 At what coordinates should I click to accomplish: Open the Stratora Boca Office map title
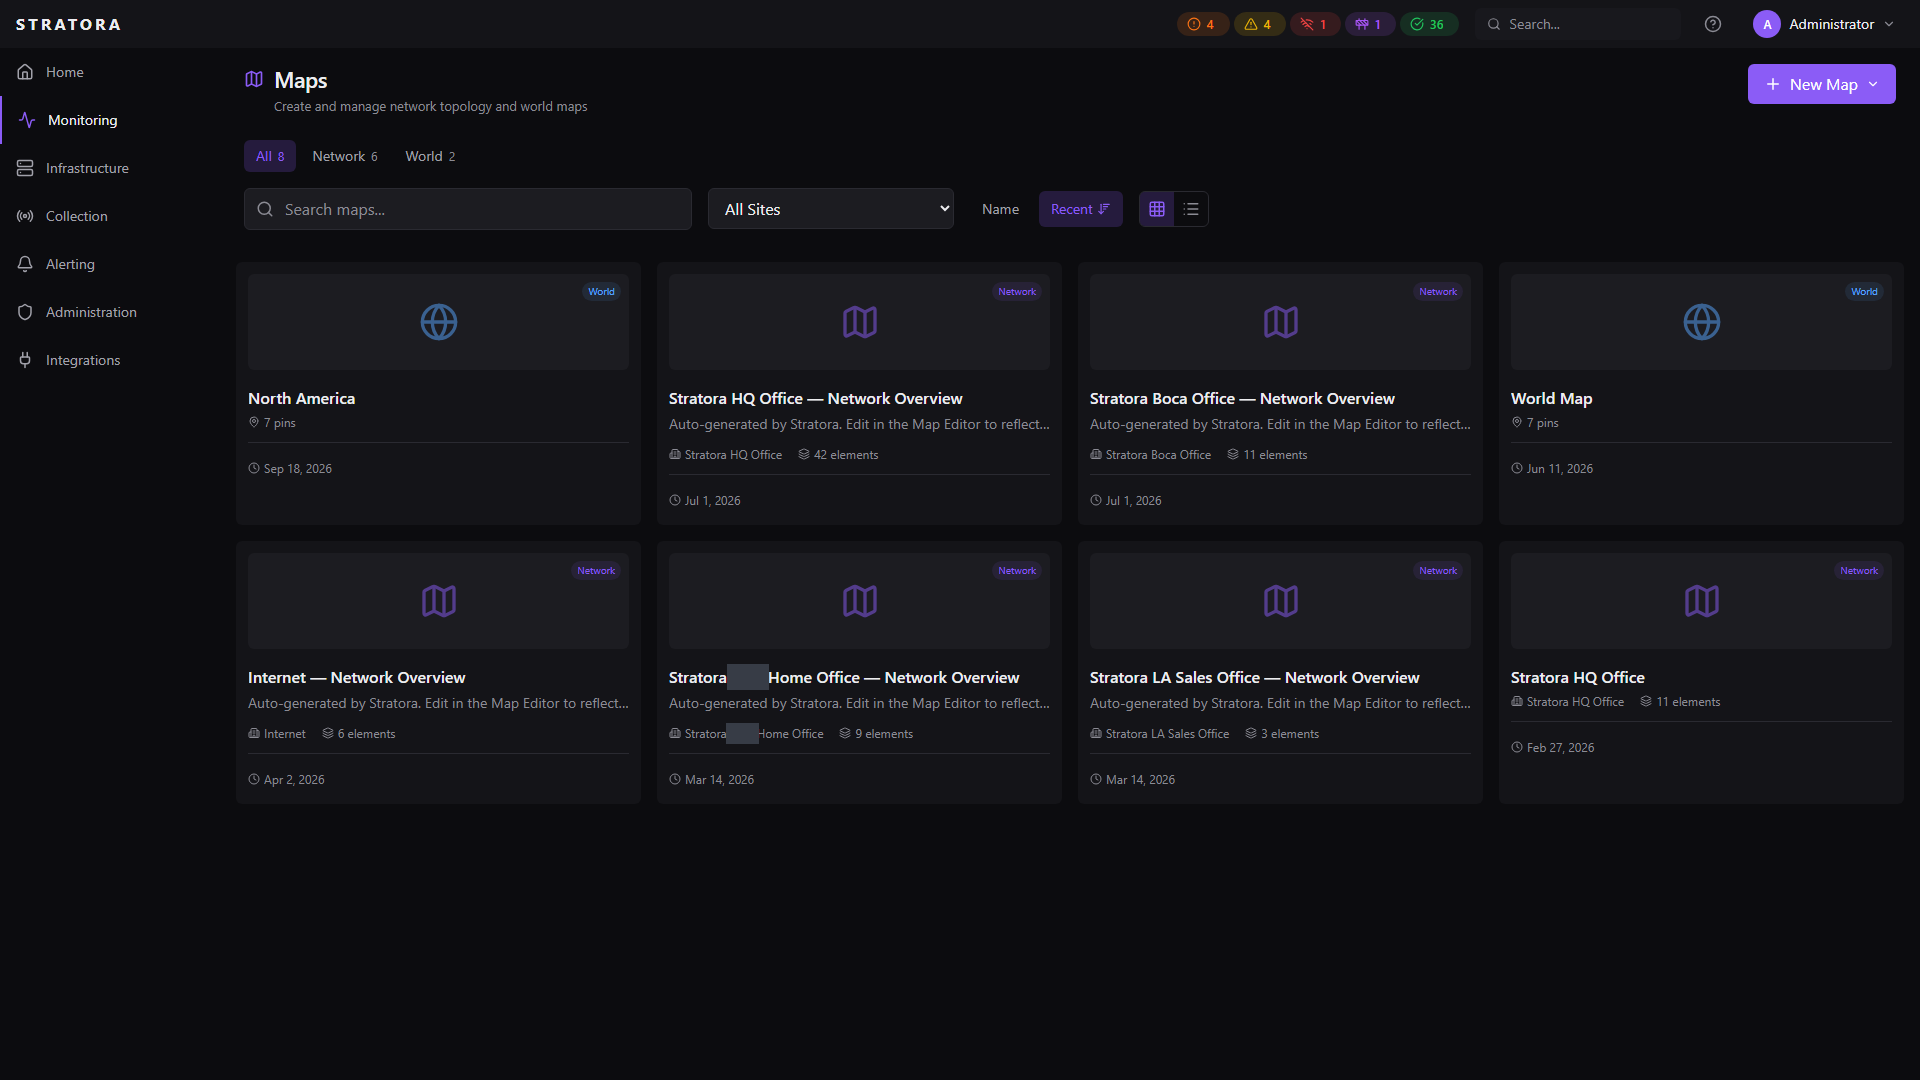point(1242,398)
